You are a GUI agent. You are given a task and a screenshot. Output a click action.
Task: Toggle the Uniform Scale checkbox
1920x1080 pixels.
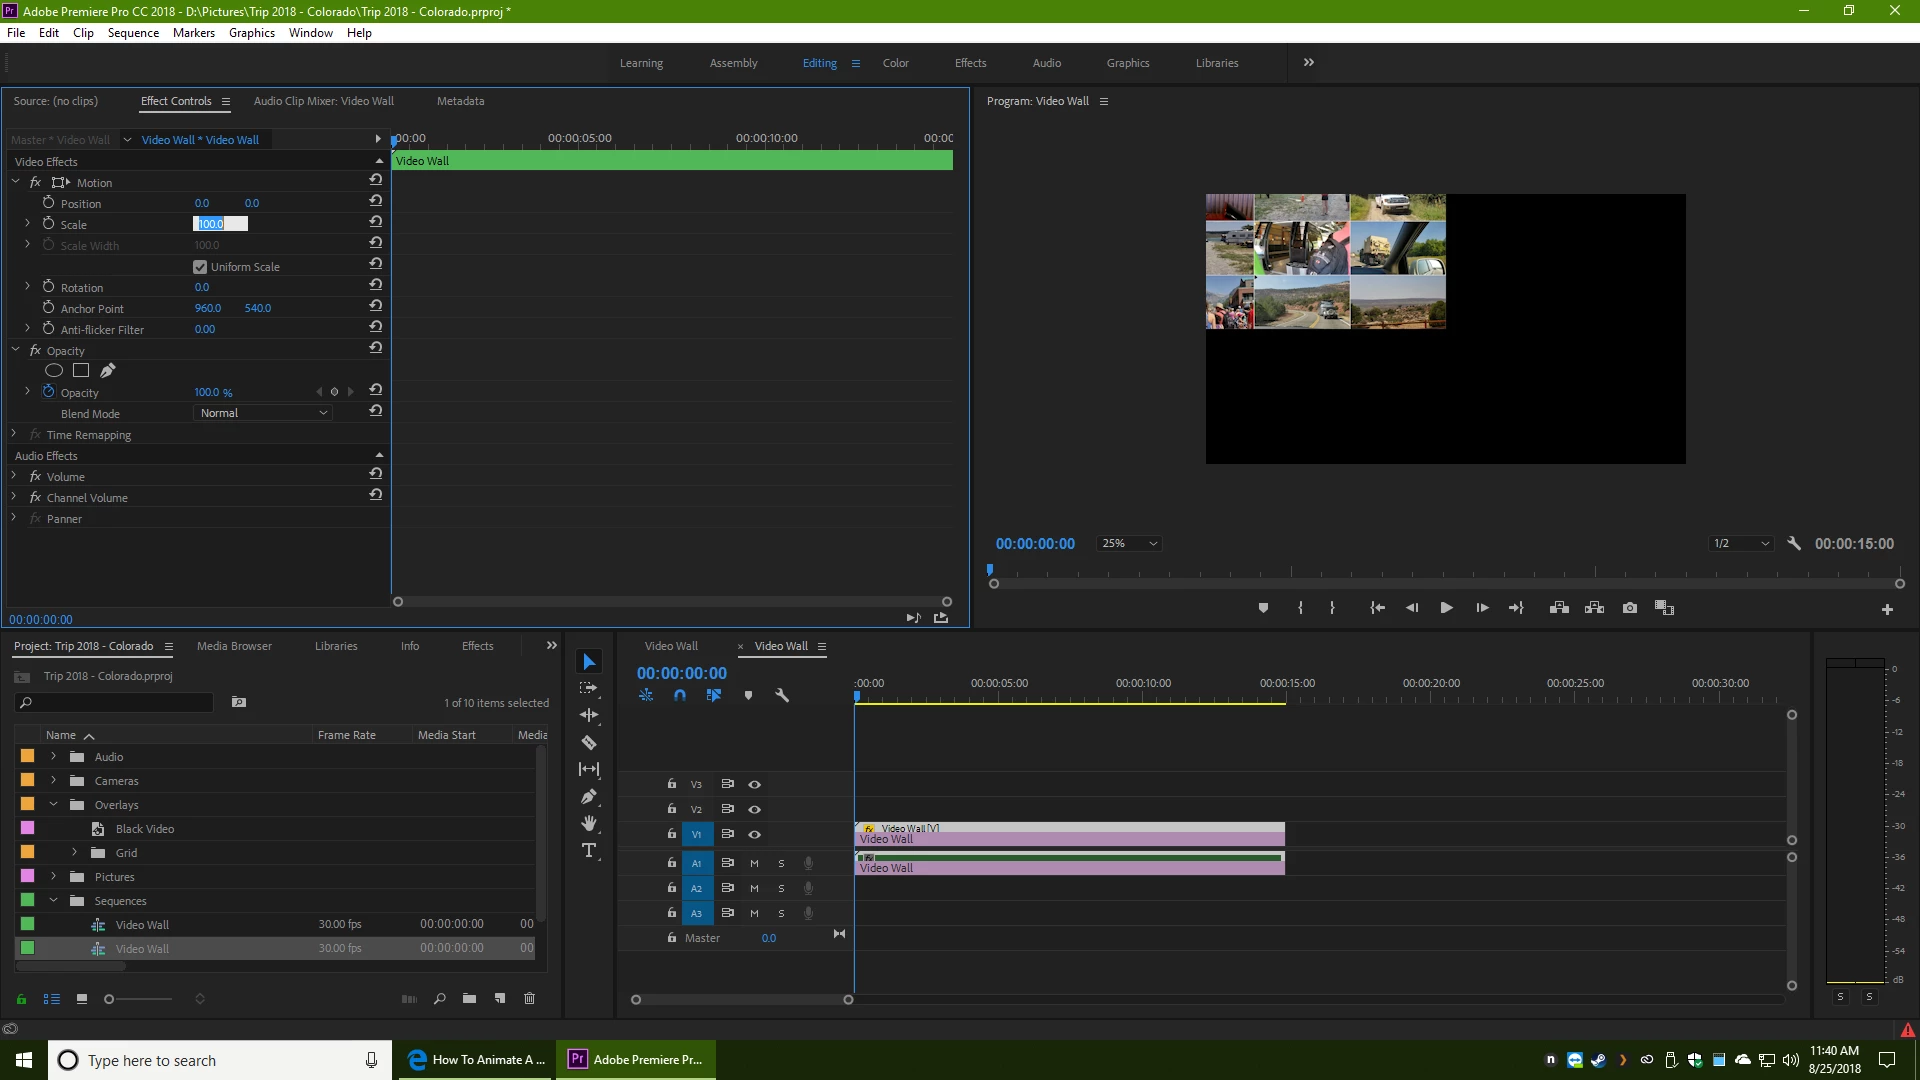(x=200, y=267)
